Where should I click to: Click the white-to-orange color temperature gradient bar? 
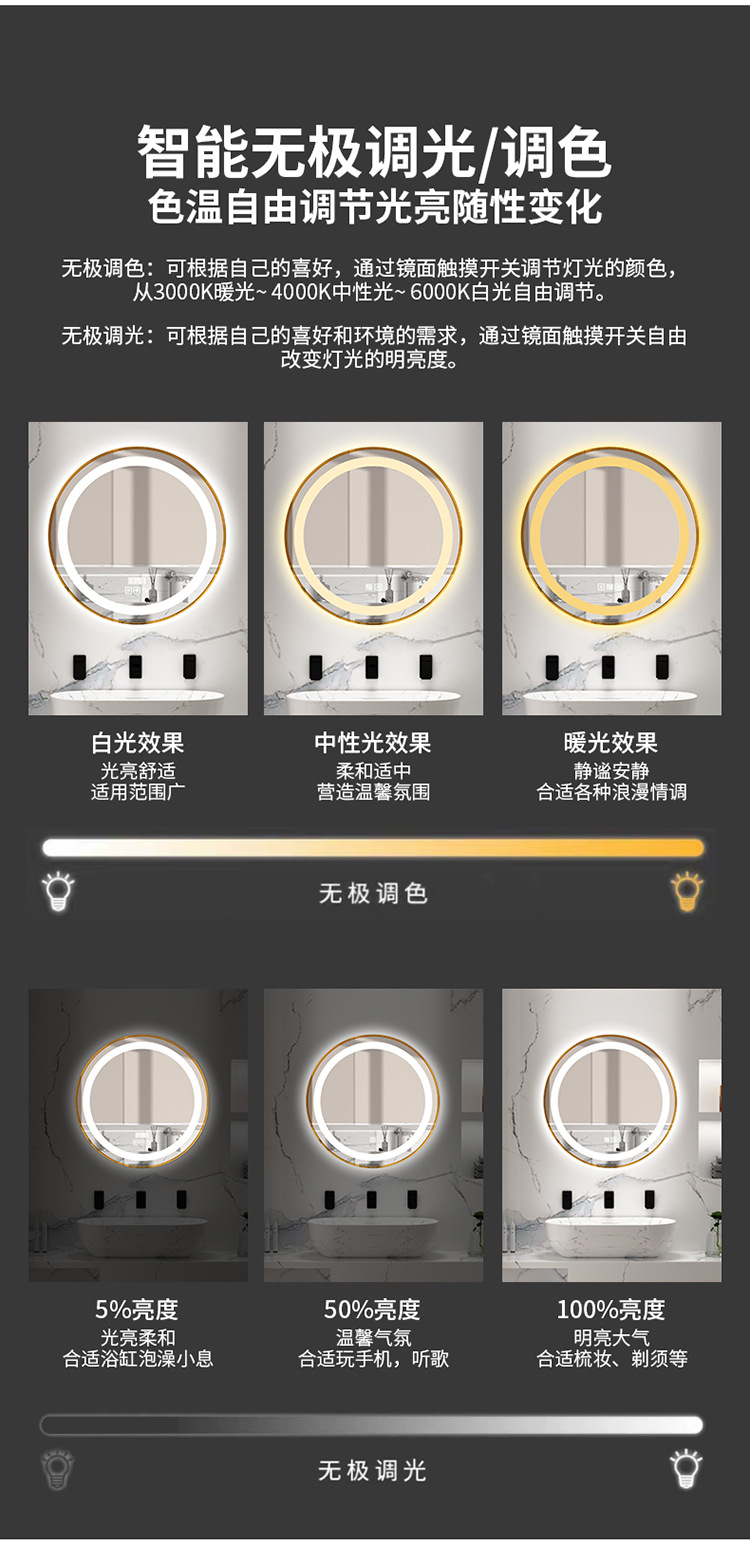(373, 848)
